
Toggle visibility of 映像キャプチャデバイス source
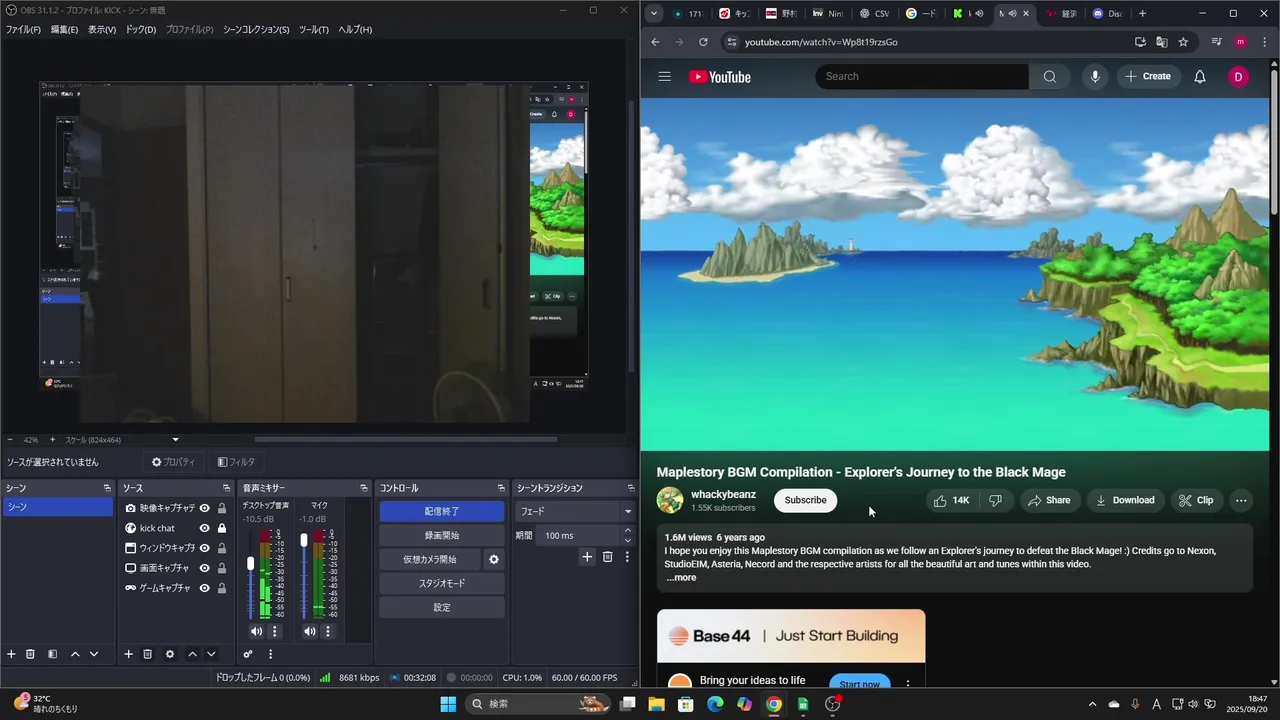[204, 508]
